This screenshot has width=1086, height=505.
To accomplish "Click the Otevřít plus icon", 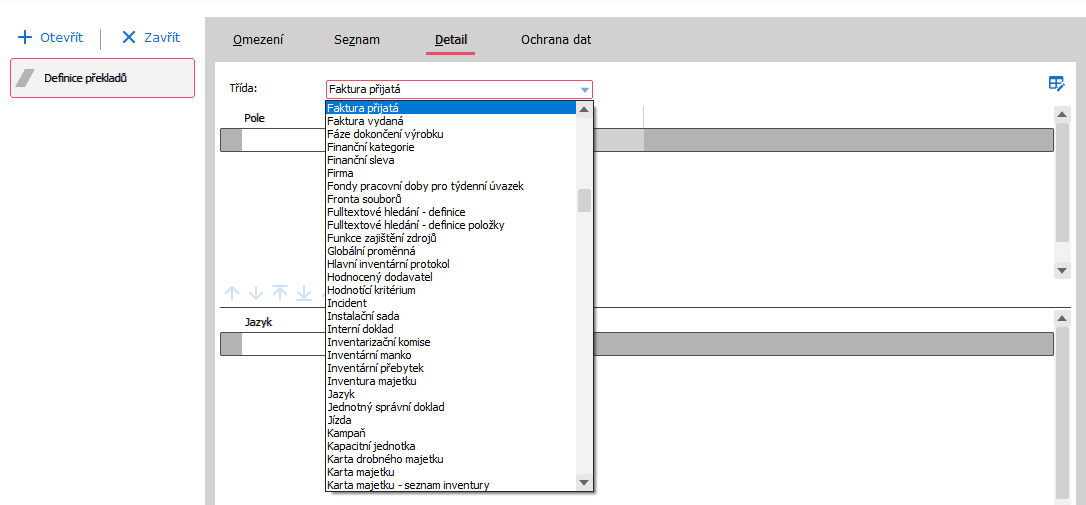I will pos(26,38).
